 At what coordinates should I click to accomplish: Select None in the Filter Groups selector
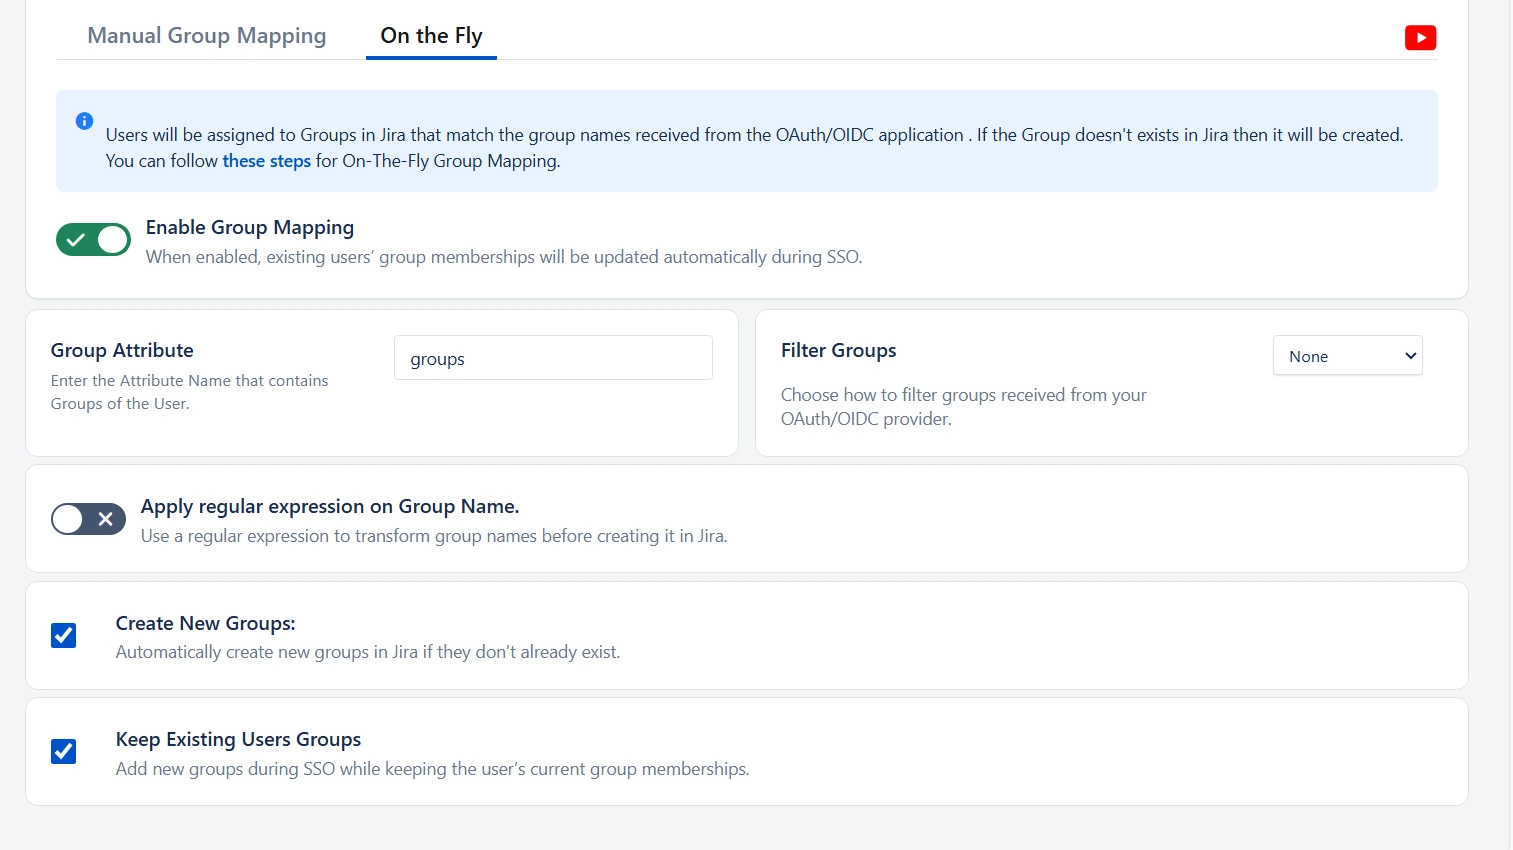coord(1347,356)
